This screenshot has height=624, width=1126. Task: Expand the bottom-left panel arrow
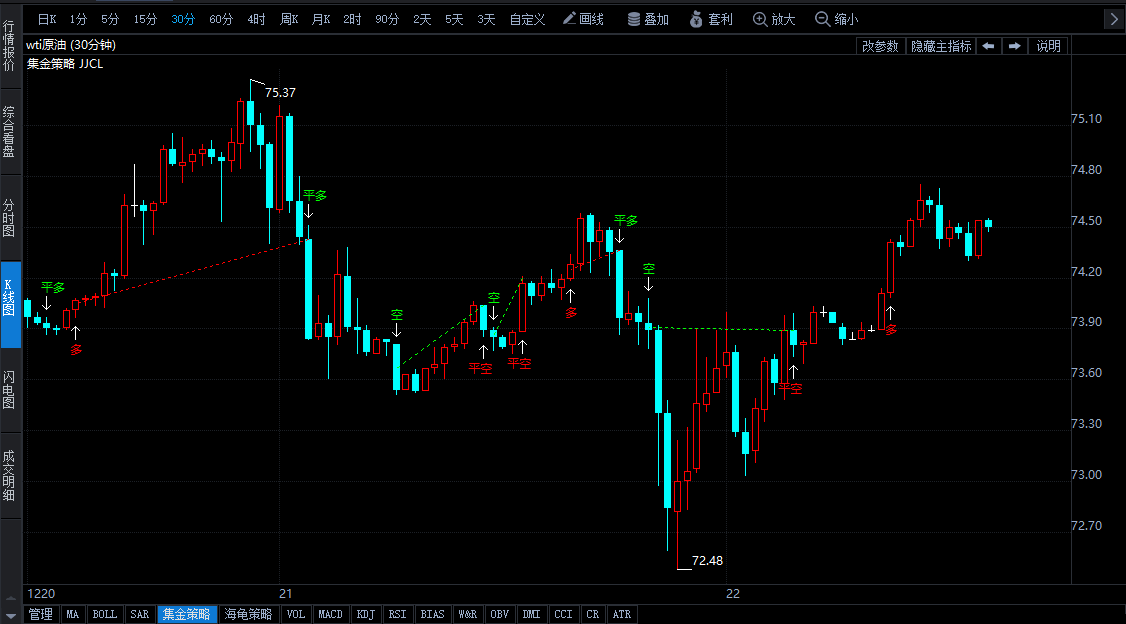[x=11, y=616]
